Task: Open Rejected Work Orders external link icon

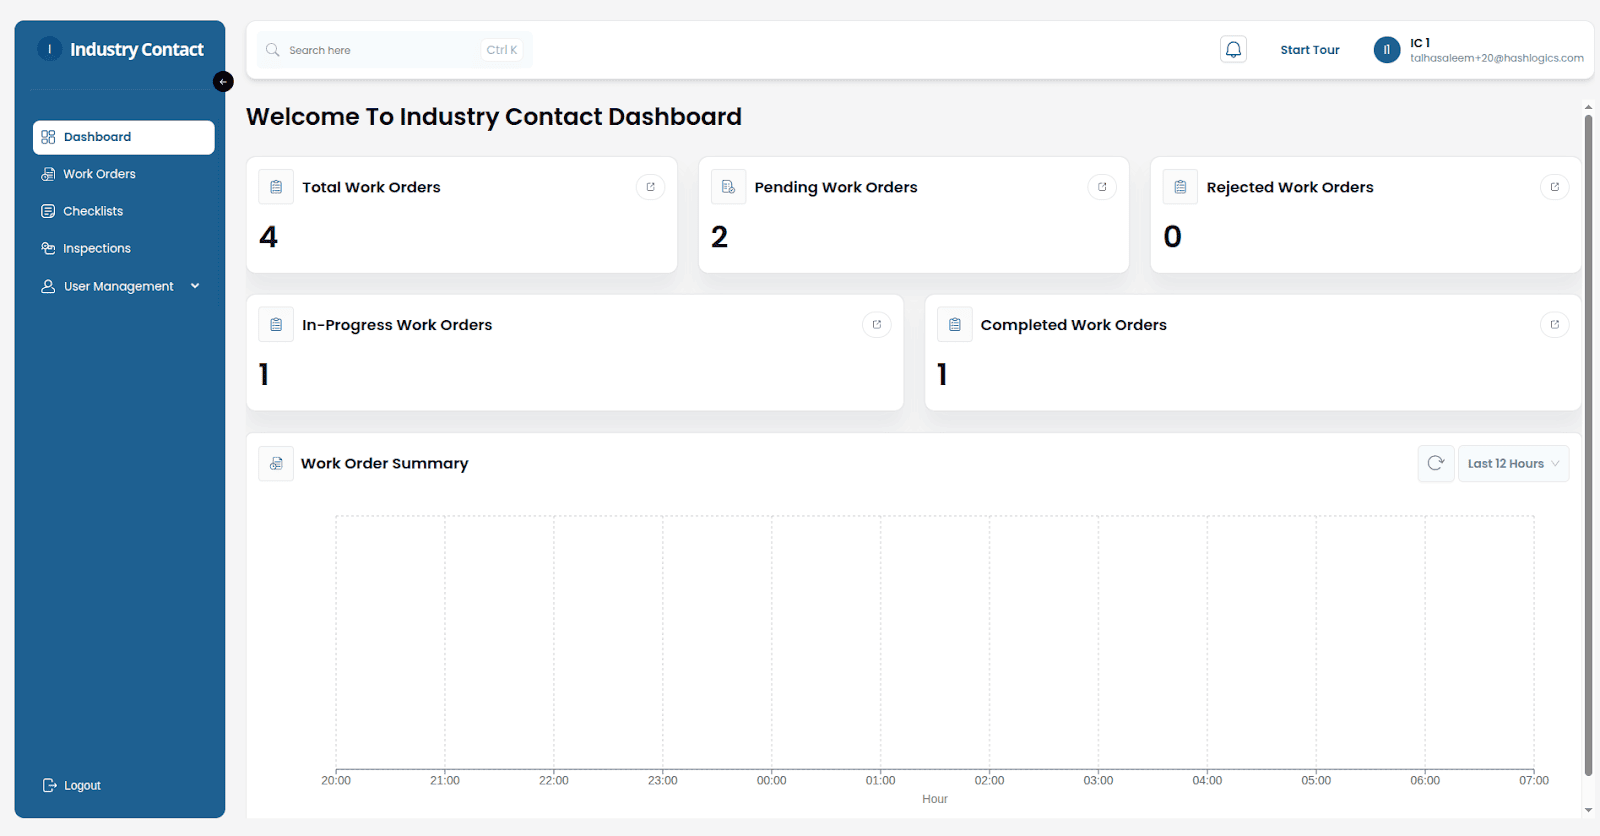Action: [1554, 187]
